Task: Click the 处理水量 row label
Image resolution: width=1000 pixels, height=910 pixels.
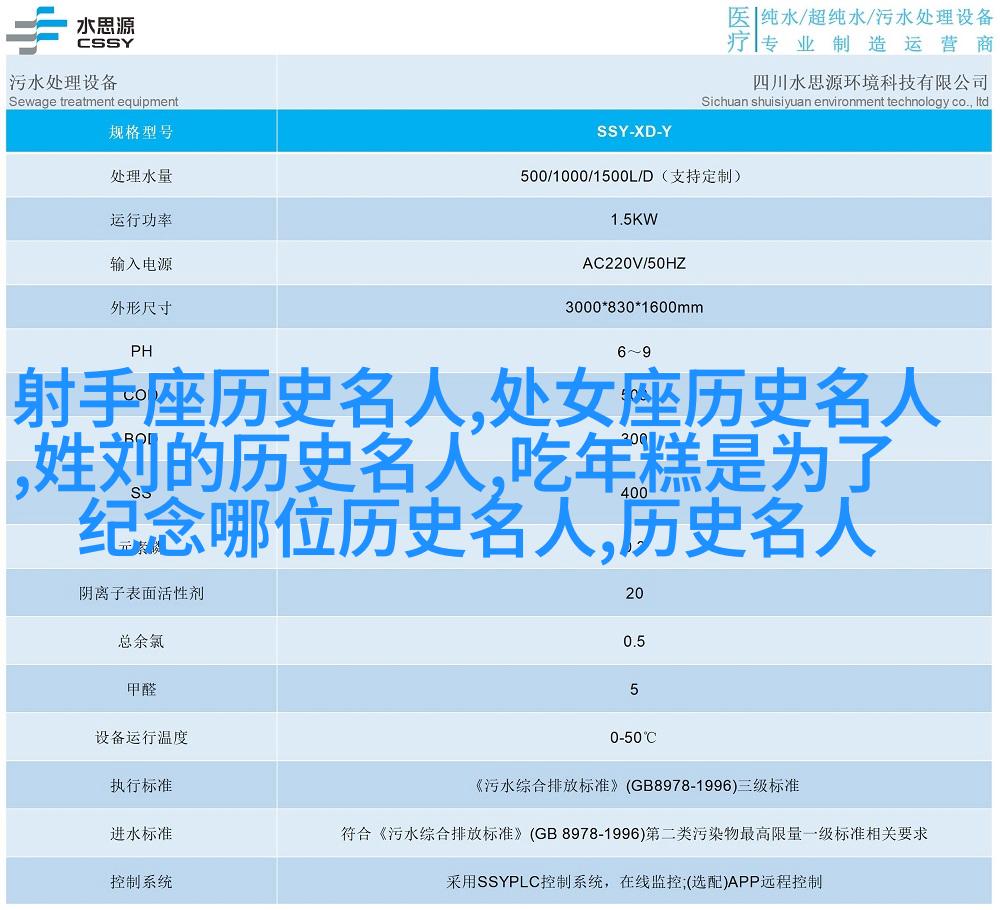Action: (x=141, y=176)
